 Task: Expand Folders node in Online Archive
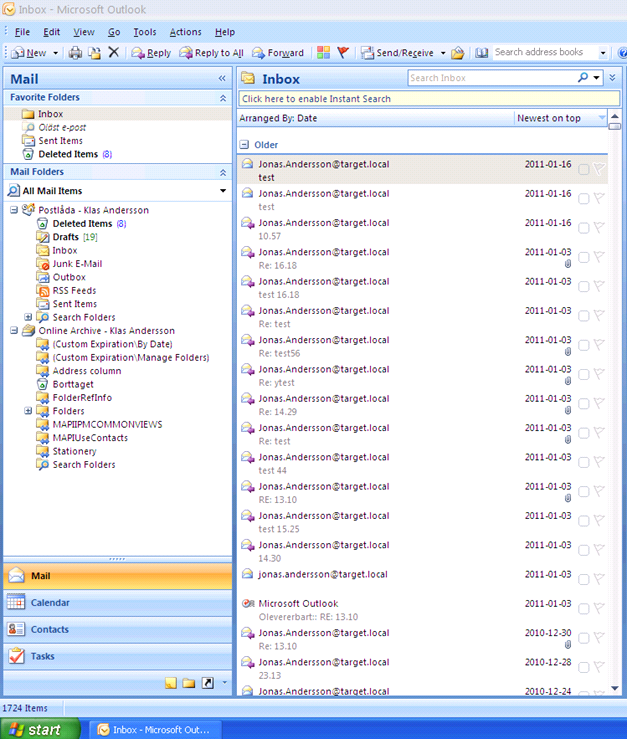tap(28, 411)
